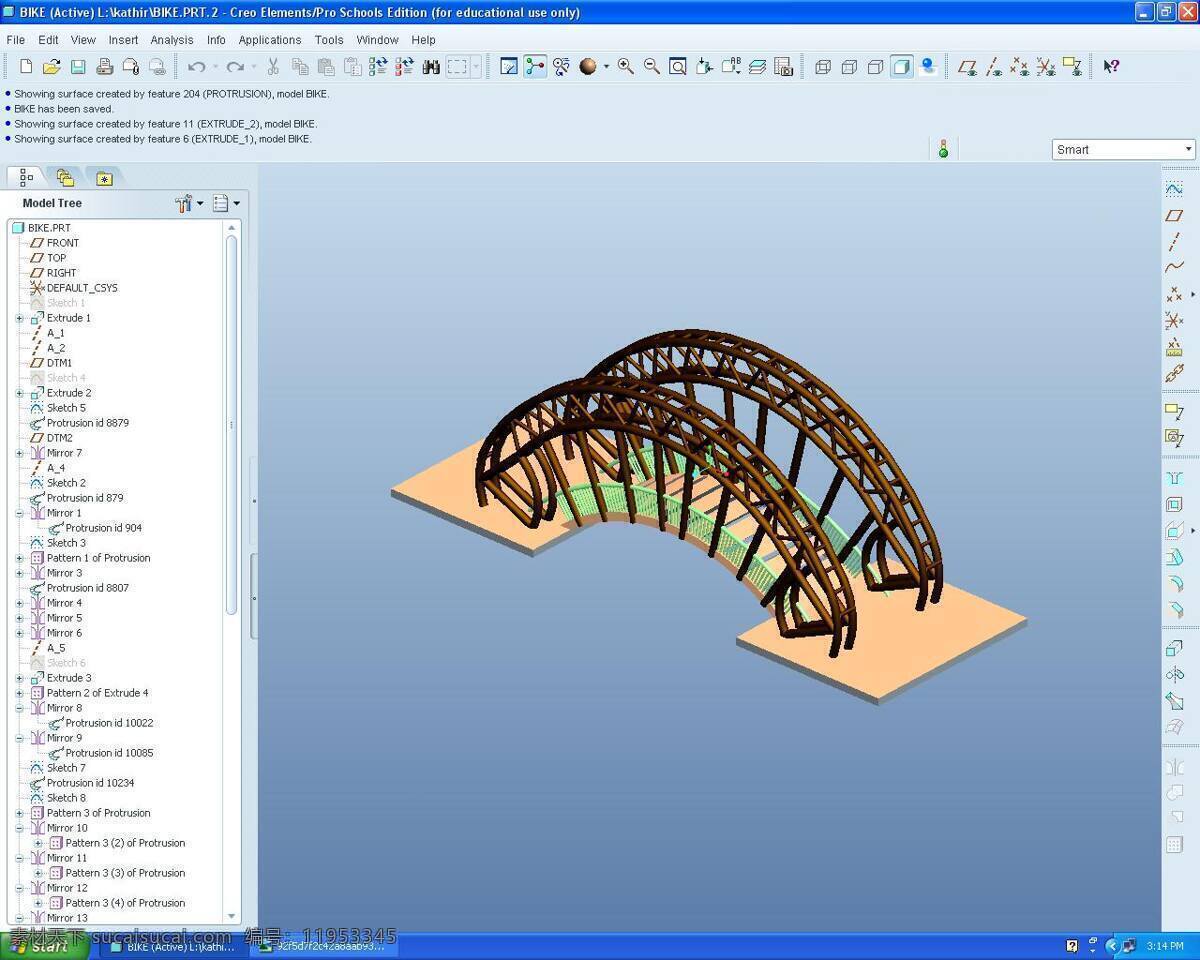Select the Sketch tool in right toolbar
This screenshot has height=960, width=1200.
point(1174,189)
